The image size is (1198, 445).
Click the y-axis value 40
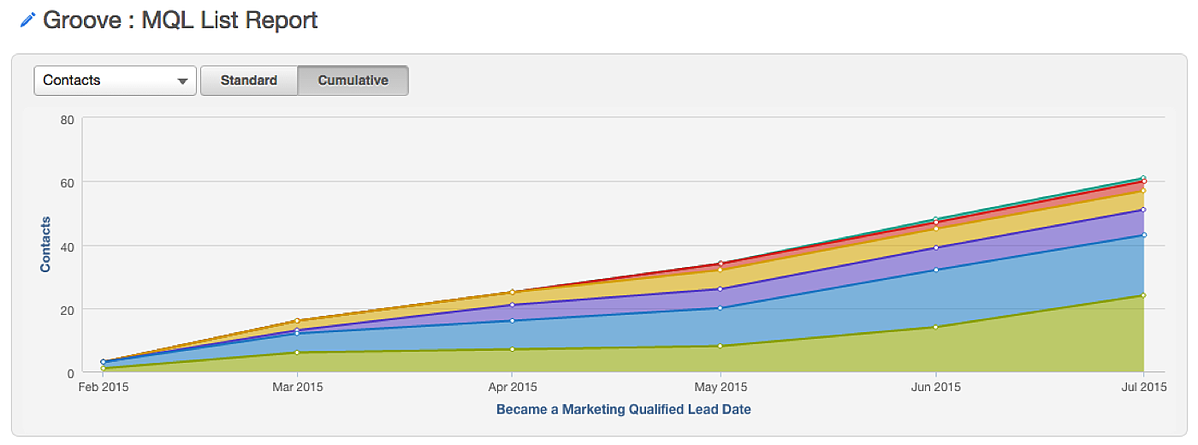pyautogui.click(x=66, y=245)
